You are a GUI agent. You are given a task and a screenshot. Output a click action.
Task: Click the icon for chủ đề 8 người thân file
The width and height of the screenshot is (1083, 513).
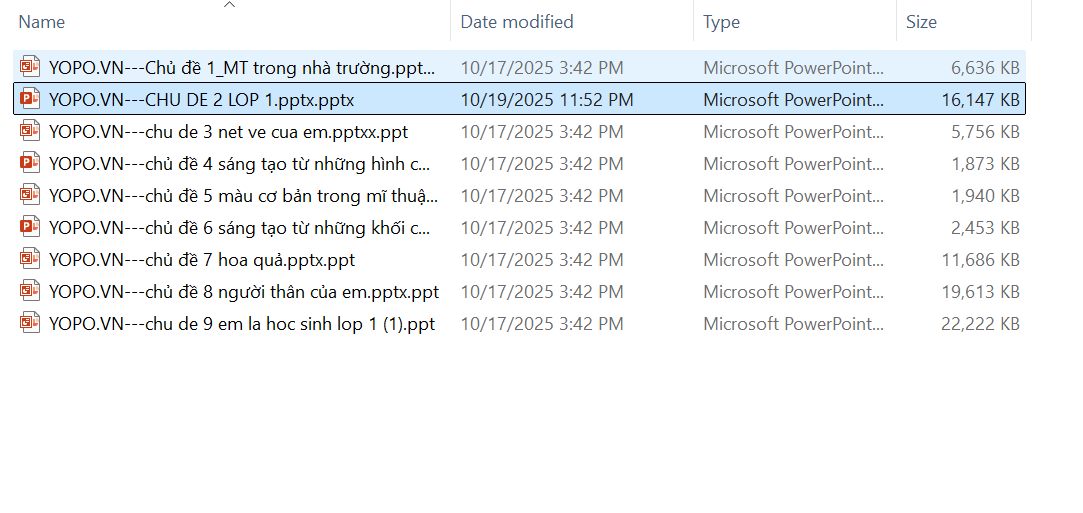click(30, 292)
